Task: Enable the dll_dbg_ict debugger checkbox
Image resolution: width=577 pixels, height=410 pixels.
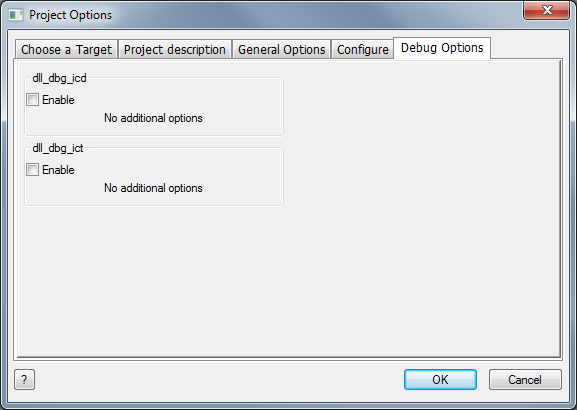Action: (x=32, y=170)
